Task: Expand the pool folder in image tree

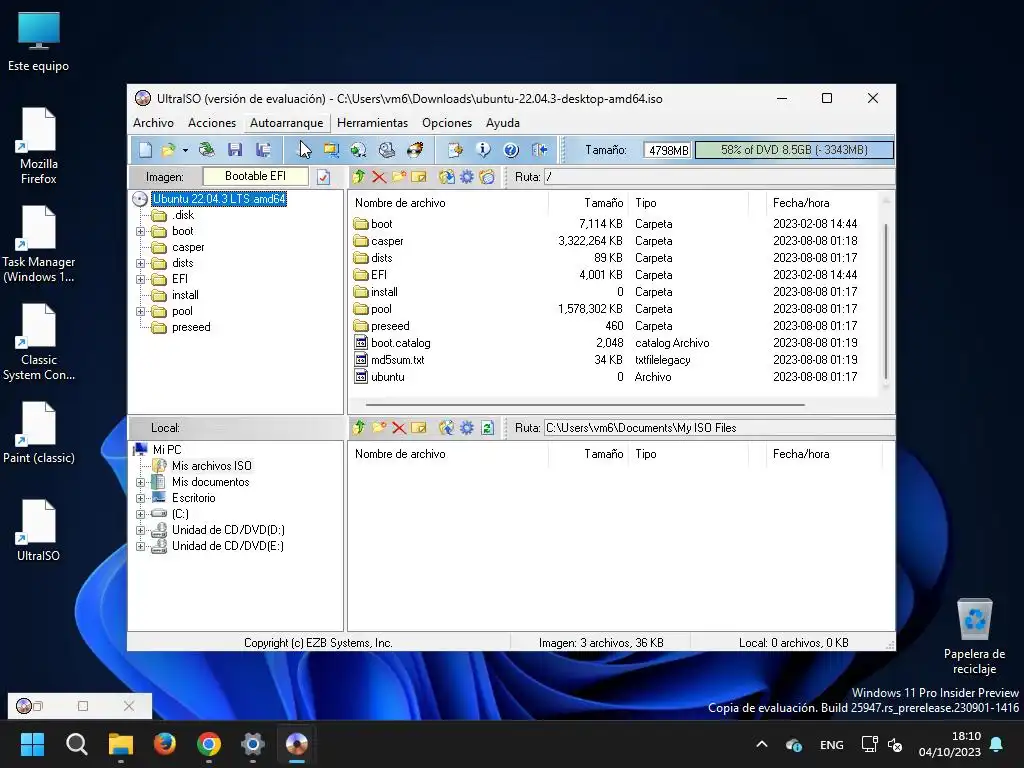Action: (x=140, y=312)
